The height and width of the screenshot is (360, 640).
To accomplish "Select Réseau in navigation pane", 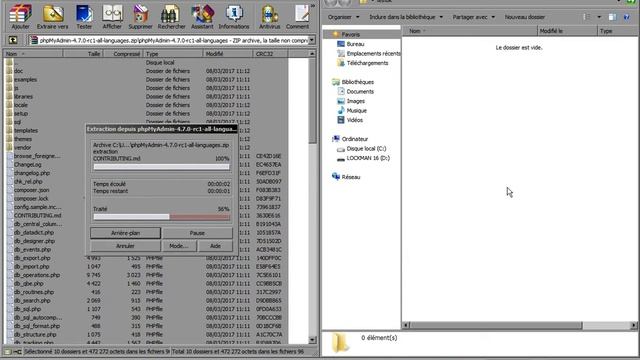I will [x=351, y=177].
